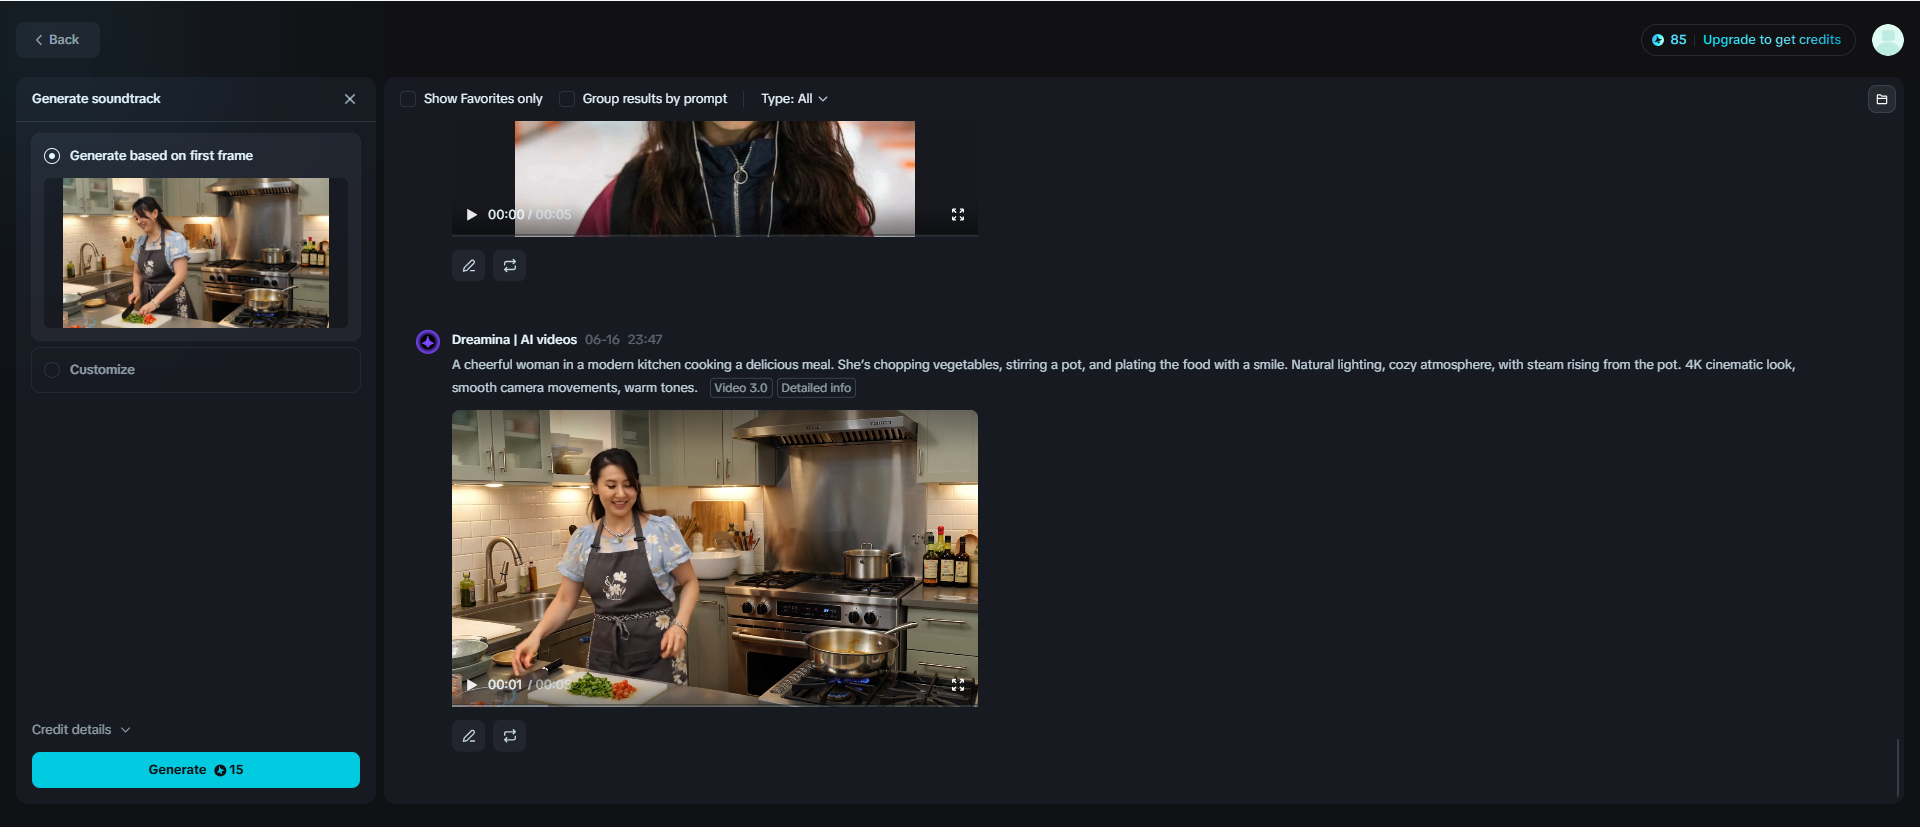
Task: Click the credits coin icon showing 85
Action: (x=1658, y=40)
